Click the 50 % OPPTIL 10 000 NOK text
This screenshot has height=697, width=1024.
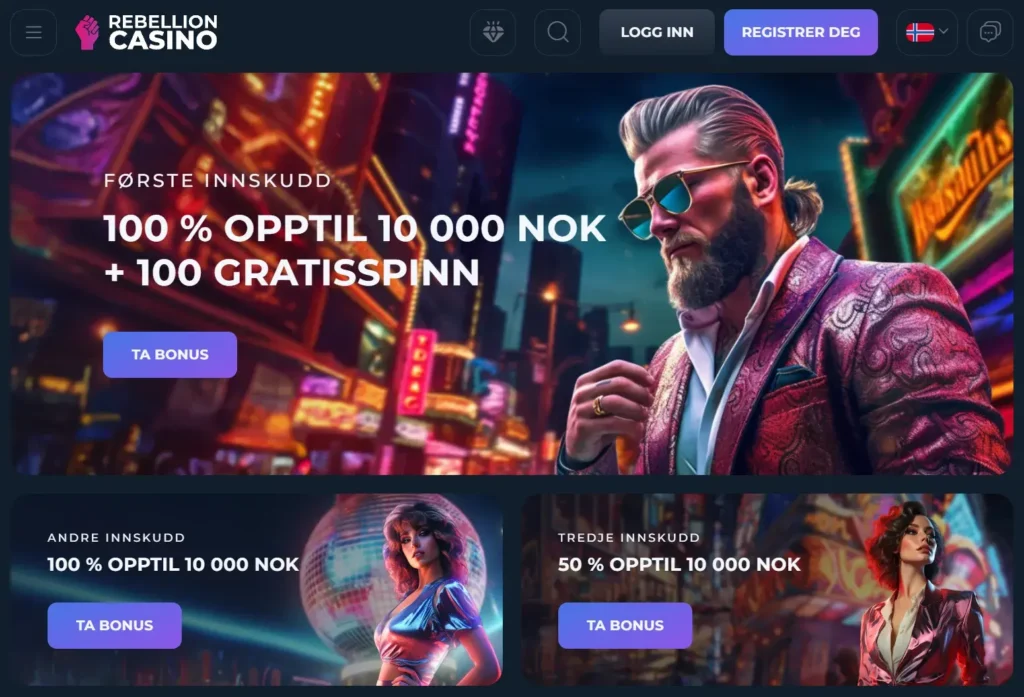click(679, 564)
